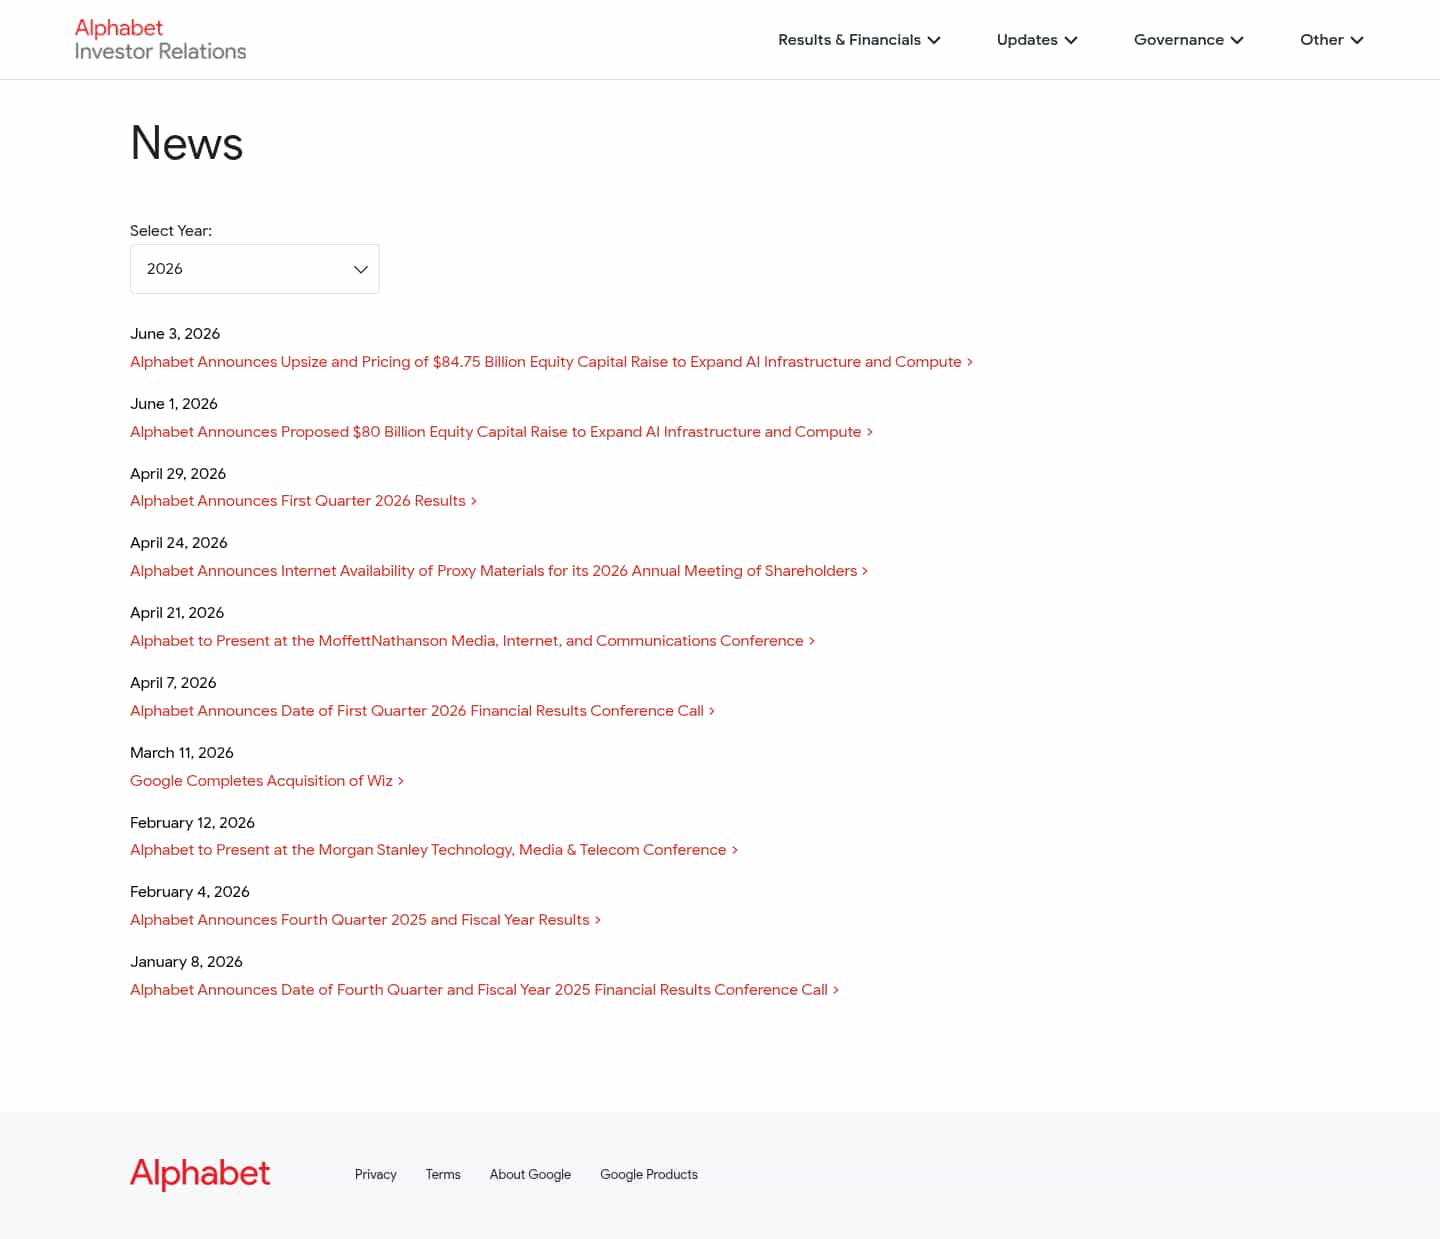Image resolution: width=1440 pixels, height=1239 pixels.
Task: Open Google Completes Acquisition of Wiz article
Action: 267,781
